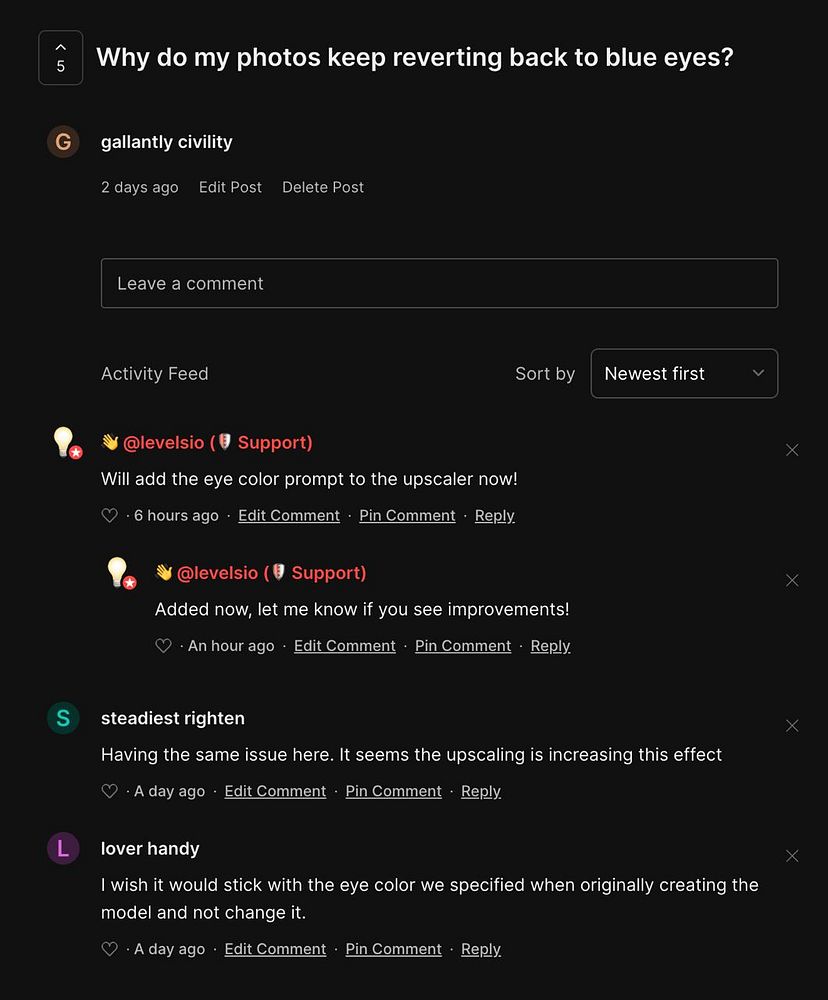Click gallantly civility's avatar
Viewport: 828px width, 1000px height.
63,142
